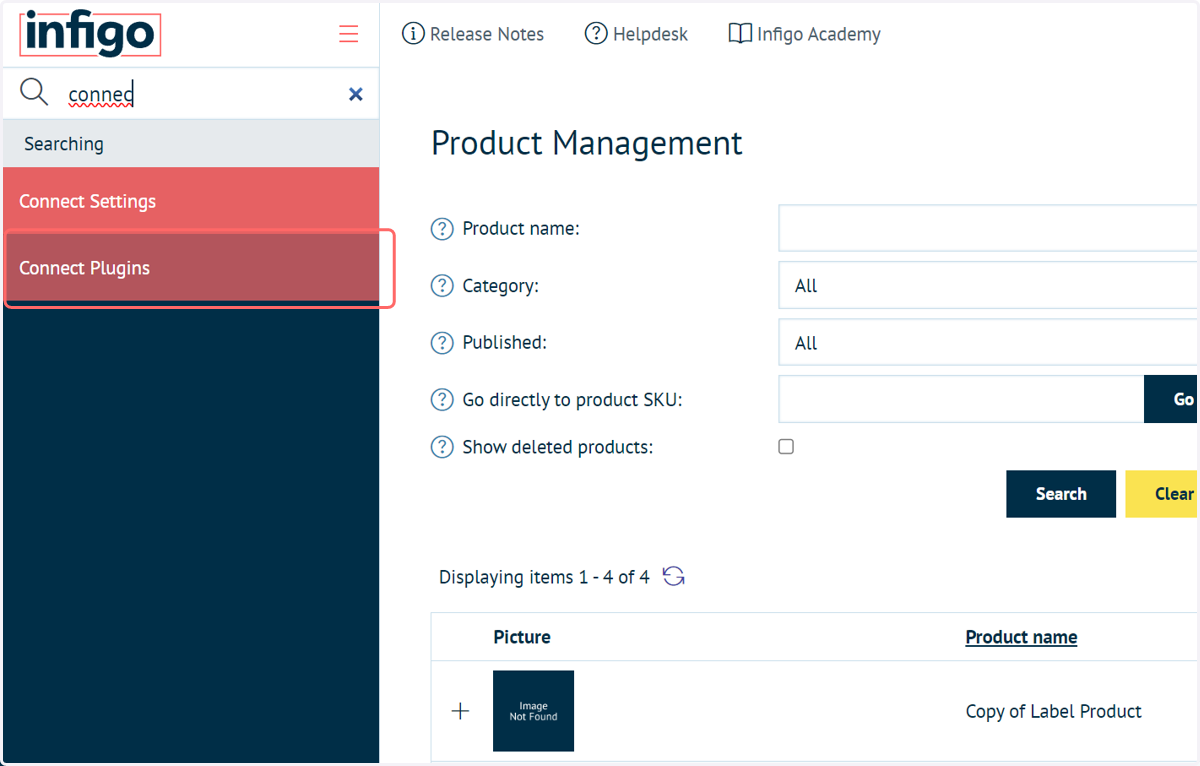The height and width of the screenshot is (766, 1200).
Task: Click the help icon beside Product name
Action: click(x=442, y=229)
